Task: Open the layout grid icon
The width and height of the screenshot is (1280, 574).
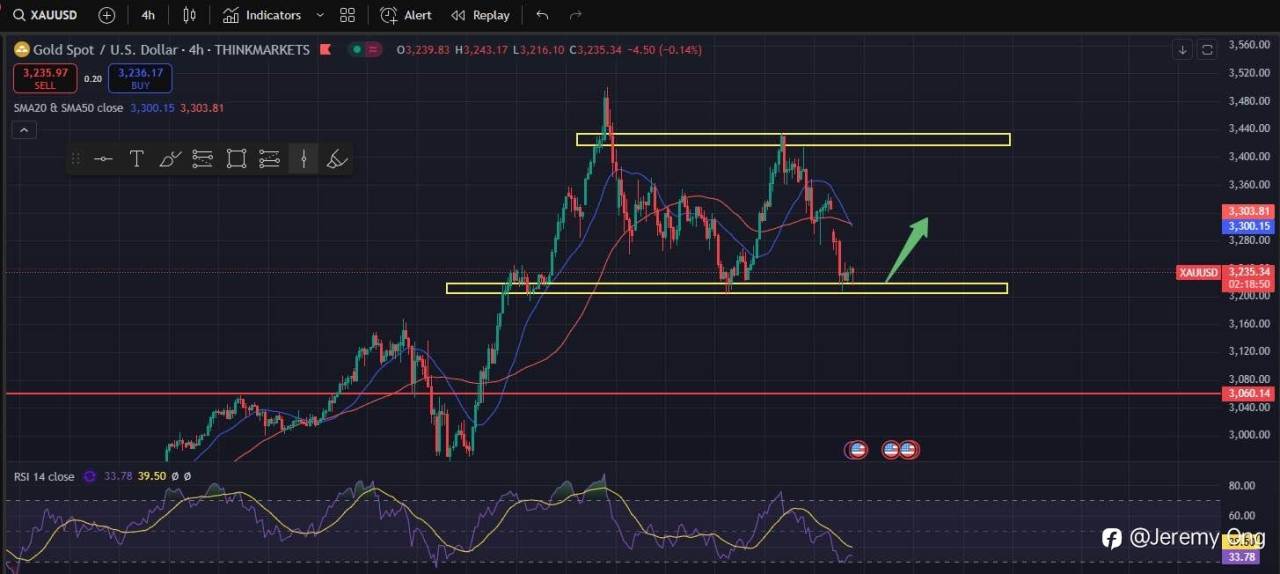Action: 347,15
